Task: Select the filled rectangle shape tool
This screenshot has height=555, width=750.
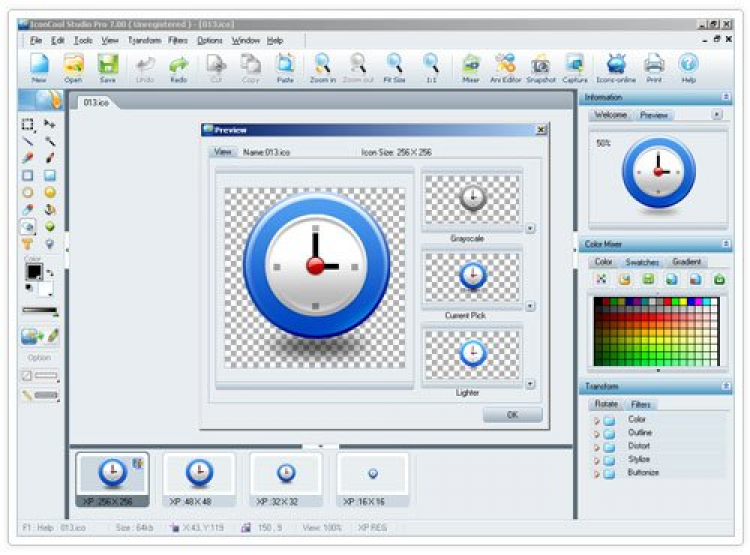Action: click(x=50, y=175)
